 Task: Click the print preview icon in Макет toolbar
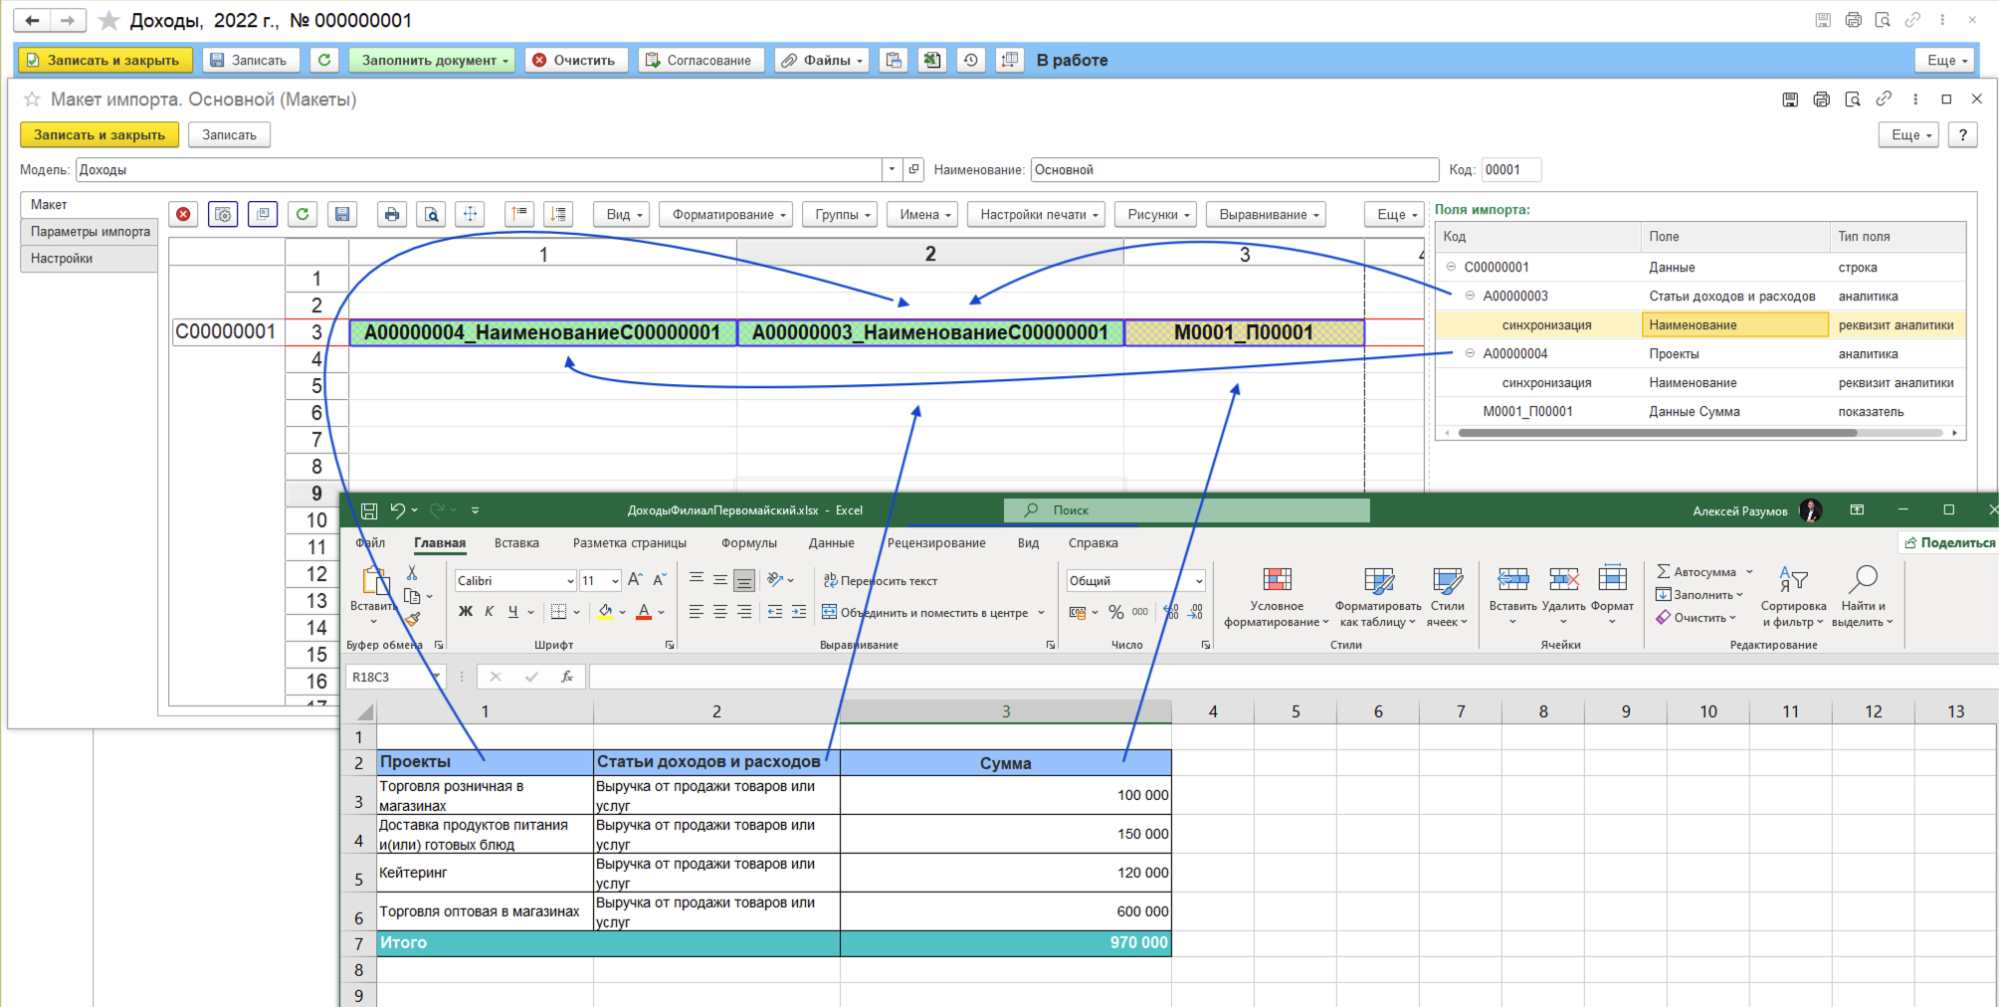431,214
